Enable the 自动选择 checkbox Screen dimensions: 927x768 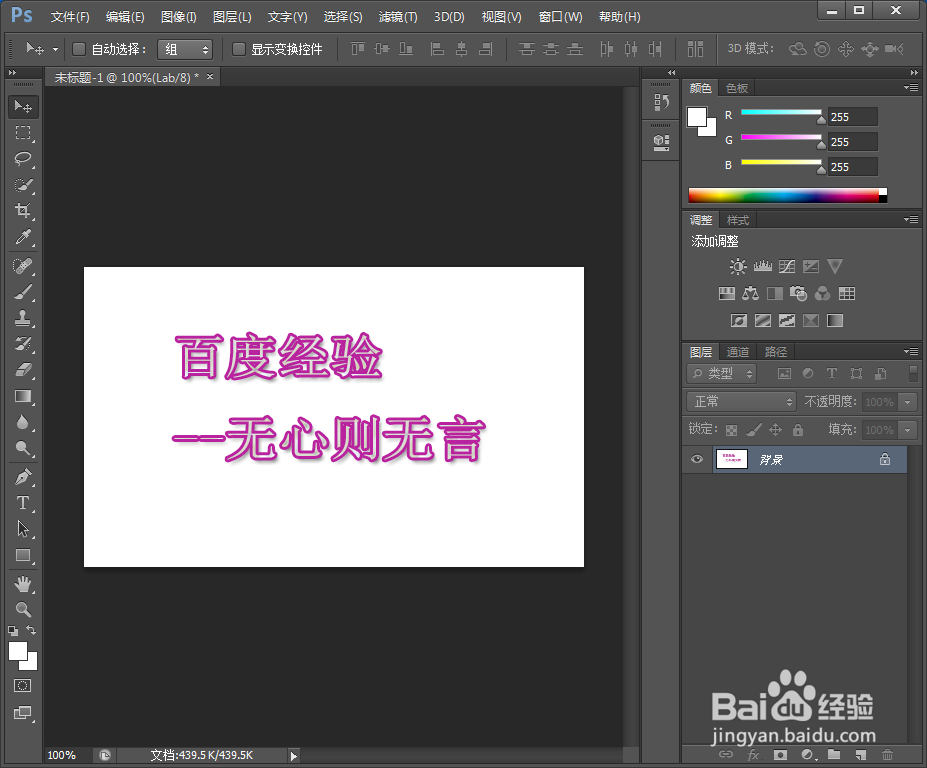[79, 49]
